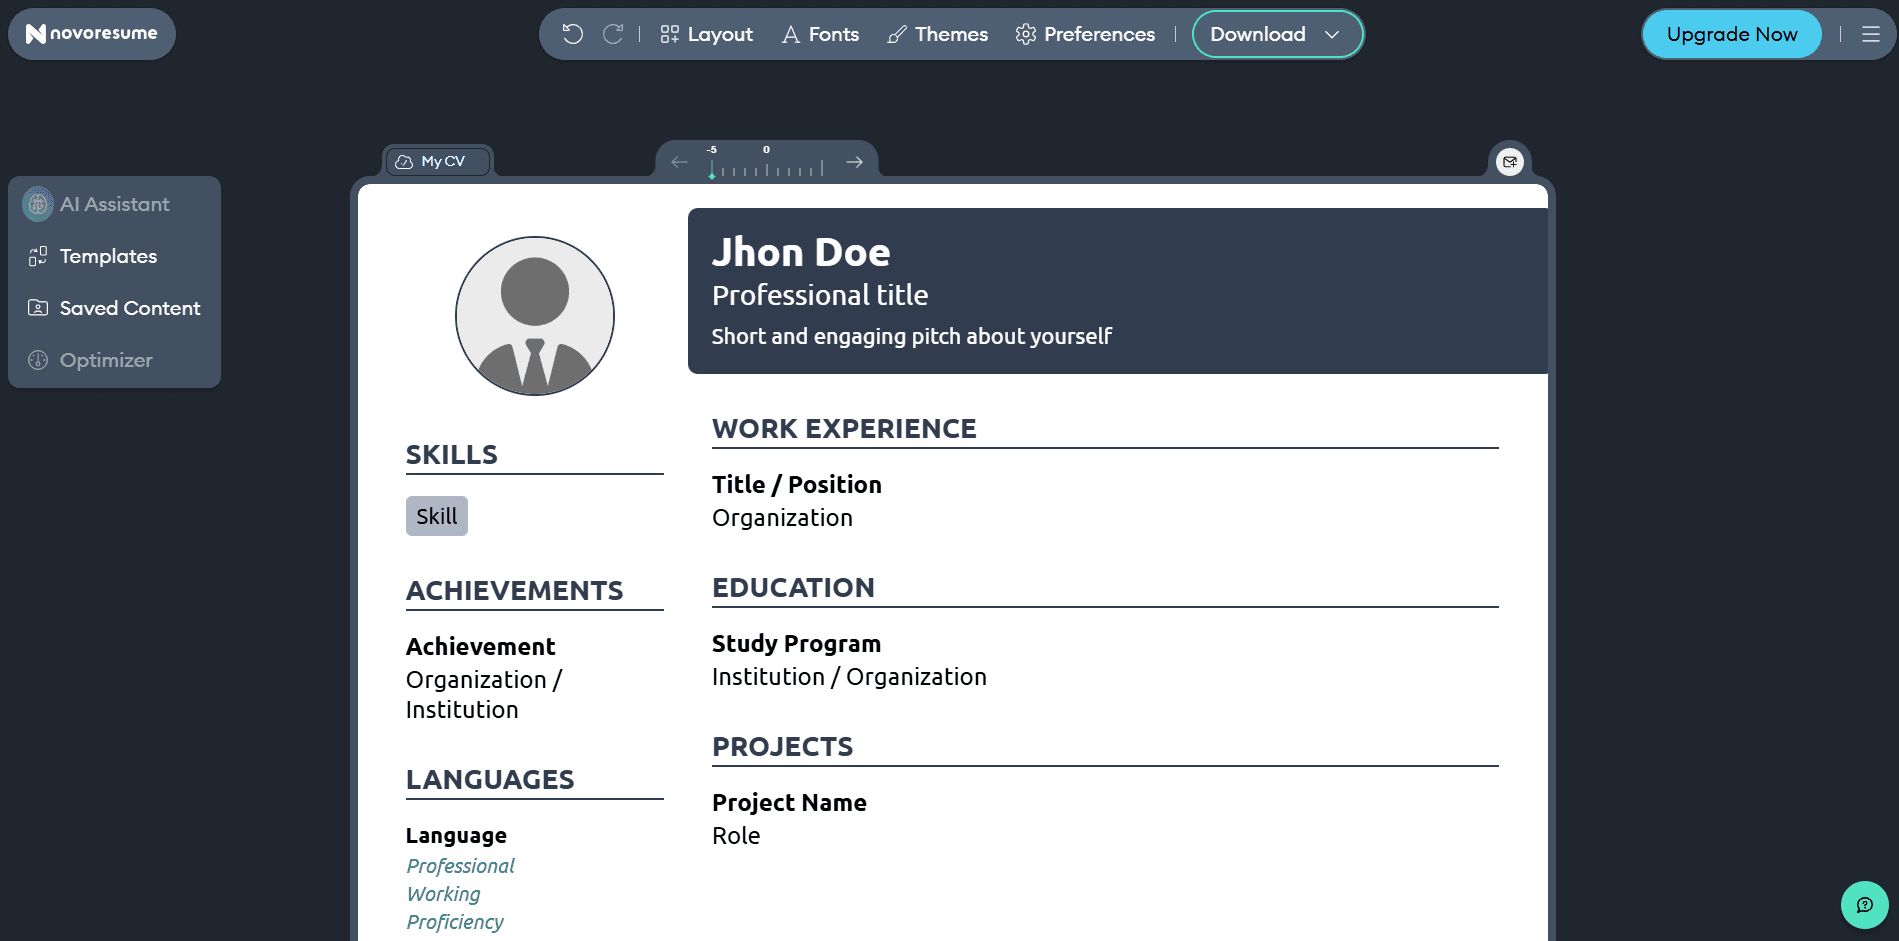The image size is (1899, 941).
Task: Open the Templates panel
Action: pyautogui.click(x=107, y=256)
